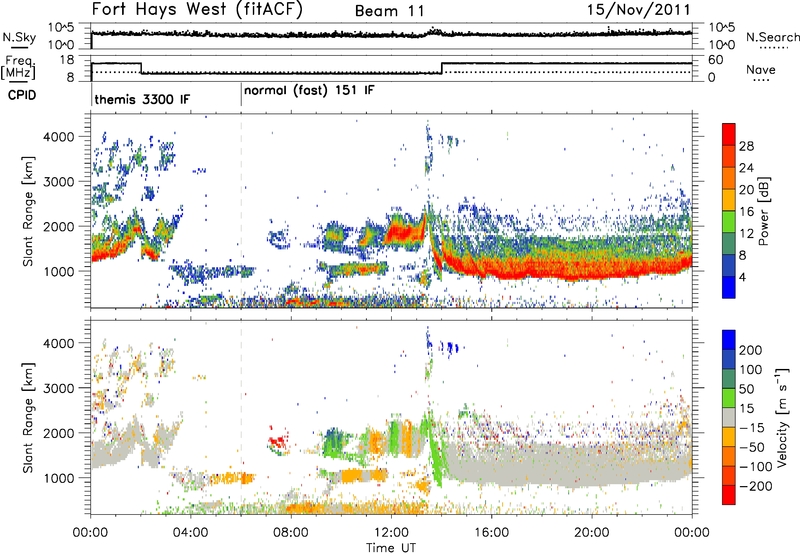Click the date '15/Nov/2011' in the header
The width and height of the screenshot is (800, 554).
tap(639, 9)
